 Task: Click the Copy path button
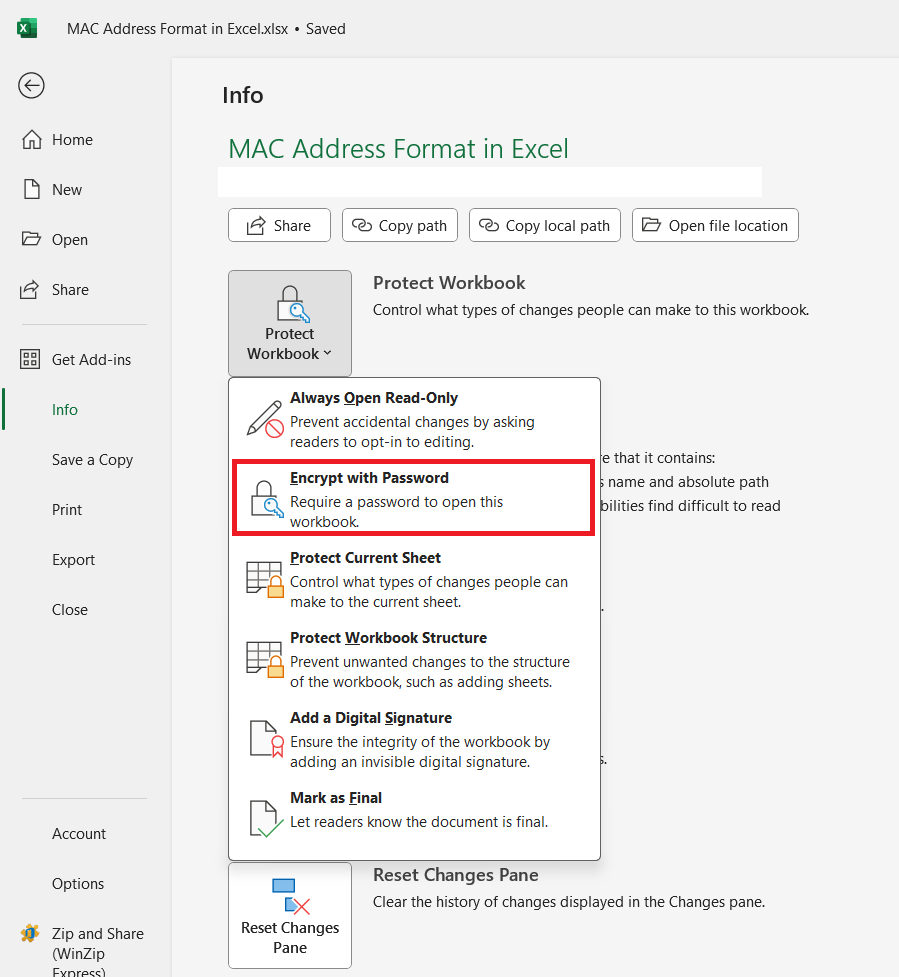tap(400, 225)
